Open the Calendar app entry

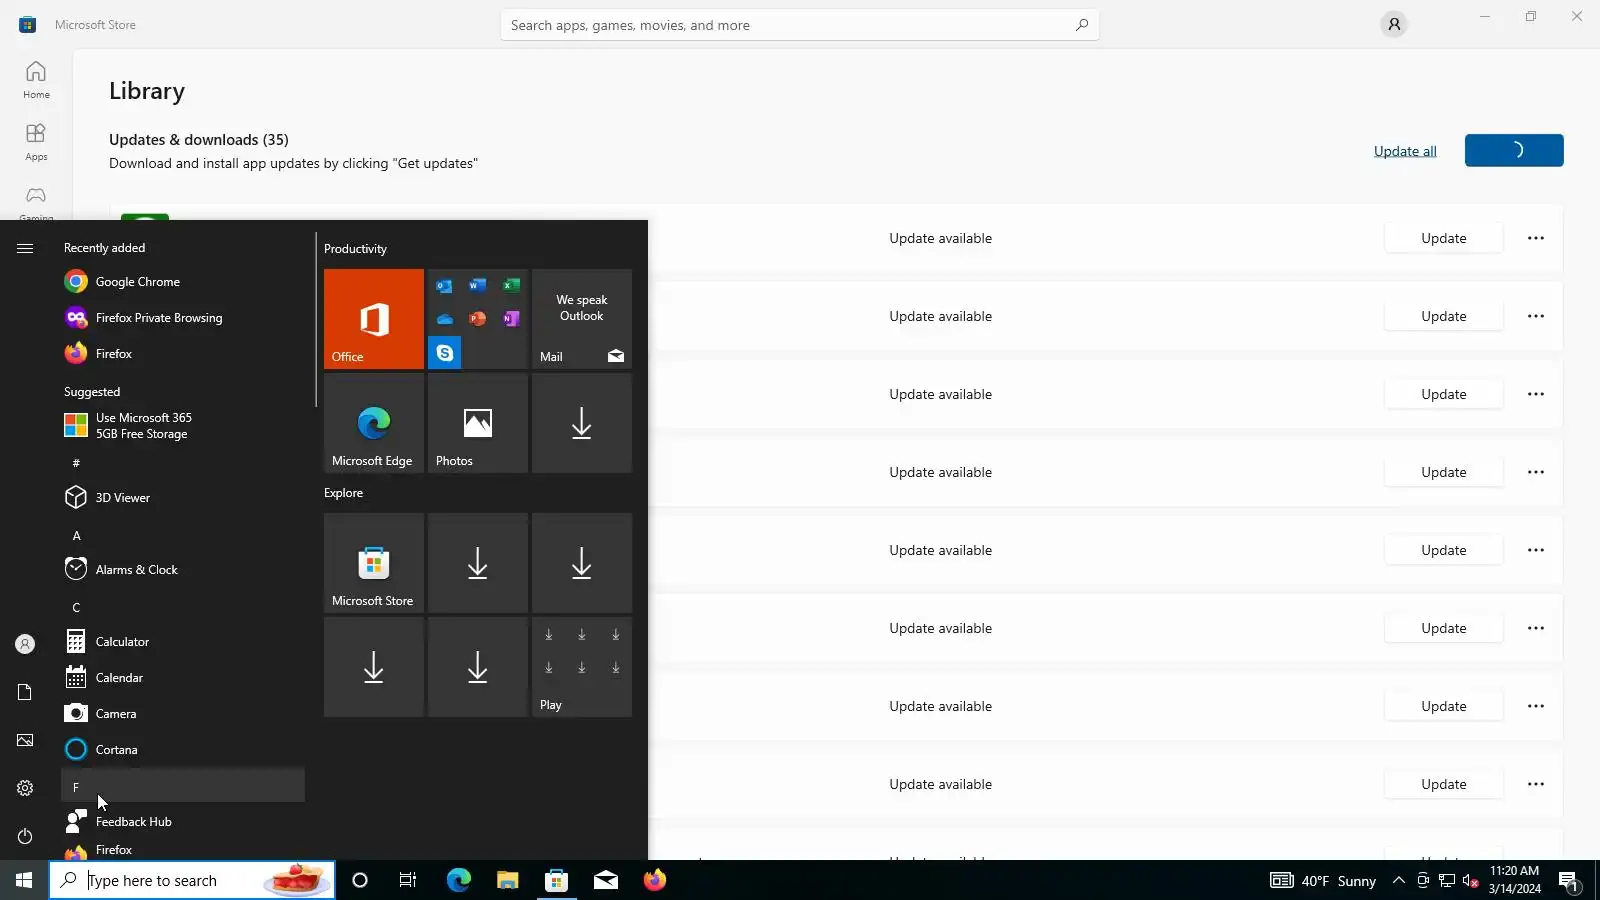pyautogui.click(x=183, y=678)
